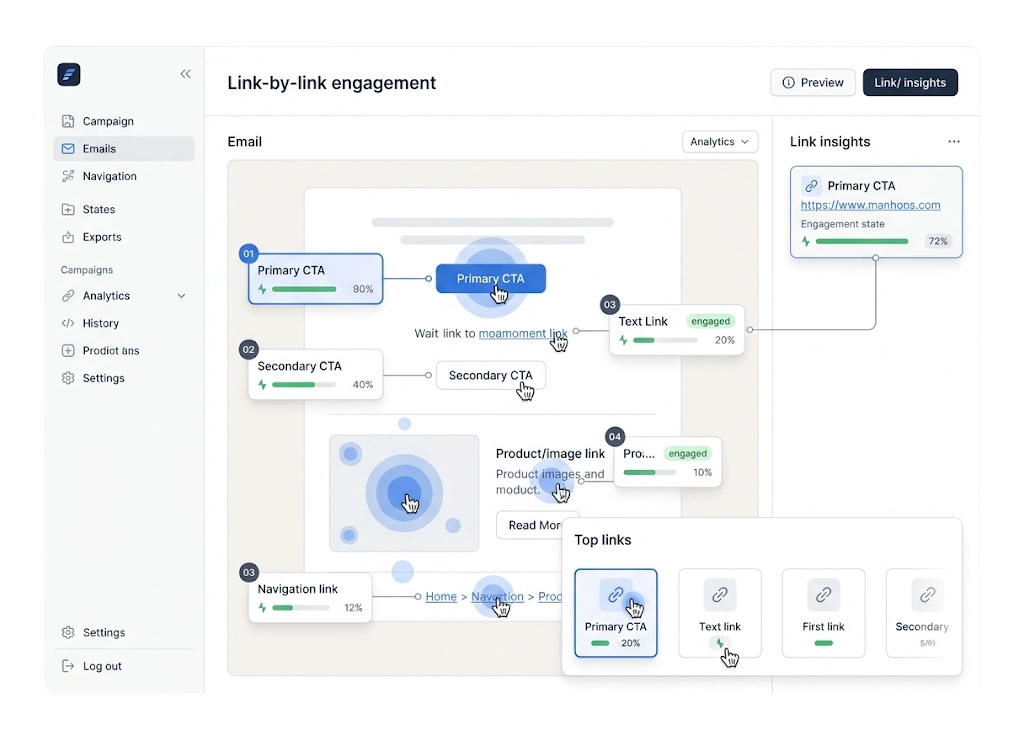Go to States in the sidebar
This screenshot has width=1024, height=741.
(x=123, y=210)
